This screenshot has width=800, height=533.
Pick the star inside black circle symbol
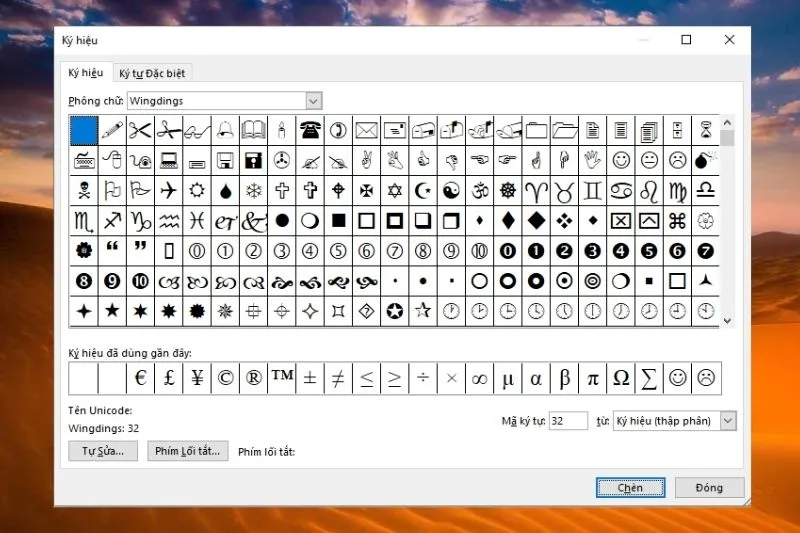[x=394, y=311]
